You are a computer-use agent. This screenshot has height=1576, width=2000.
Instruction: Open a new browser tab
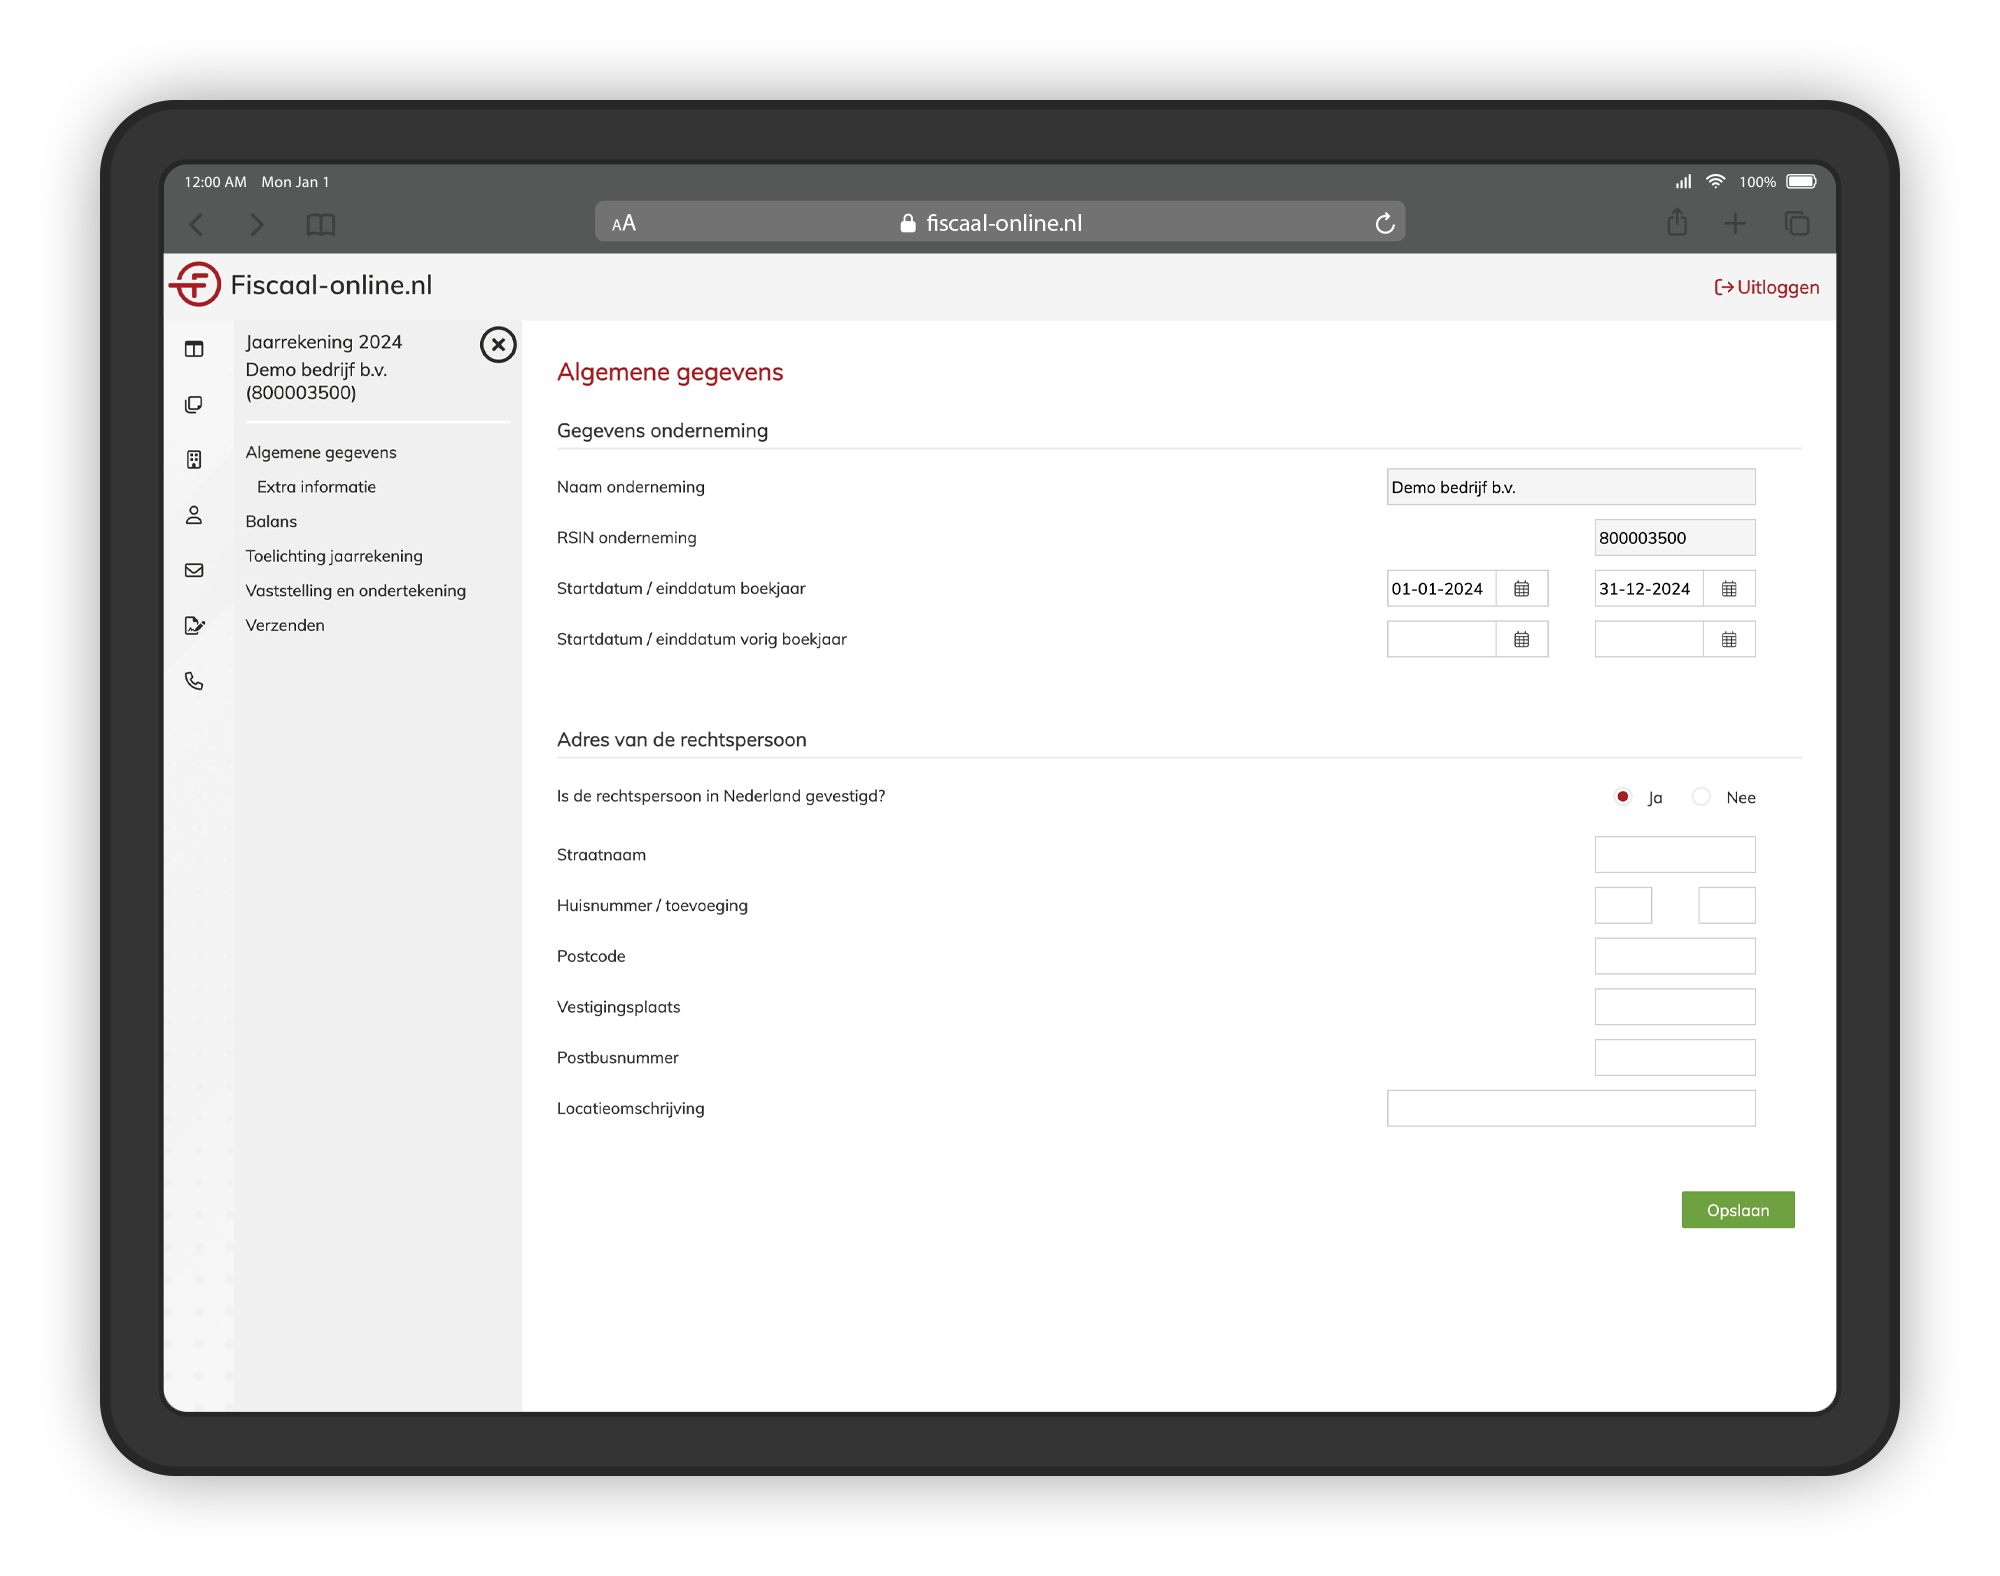(x=1736, y=224)
